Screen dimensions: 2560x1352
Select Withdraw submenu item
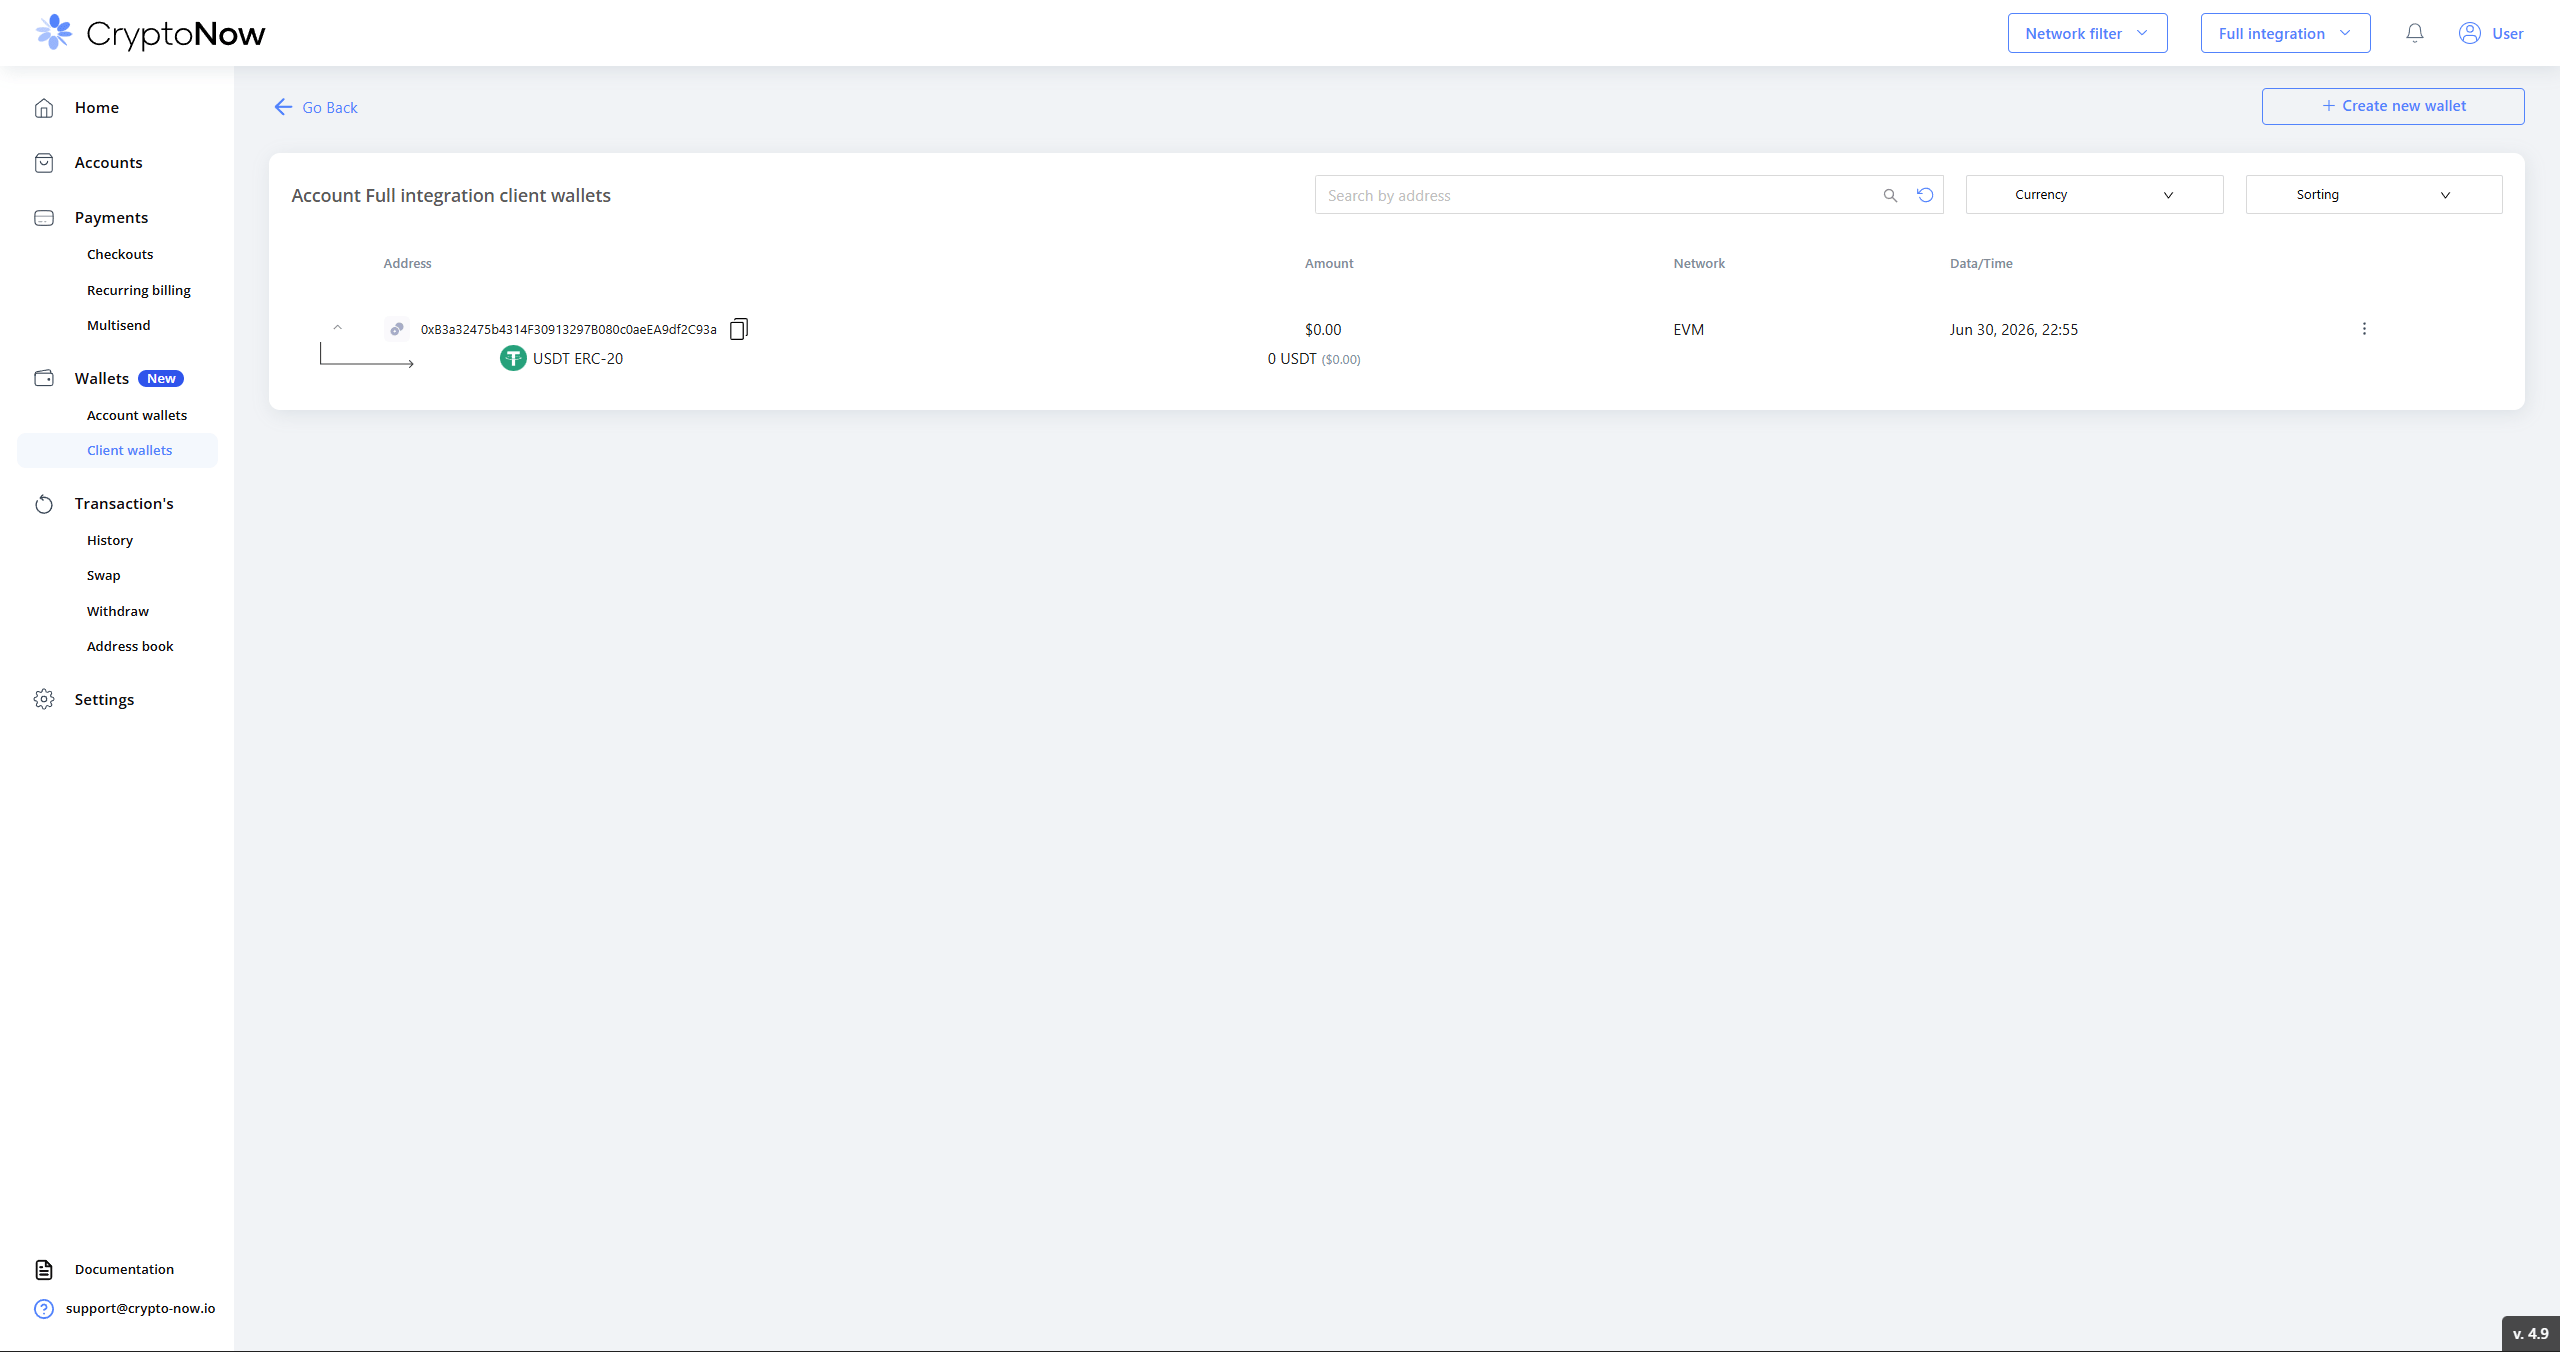coord(118,611)
